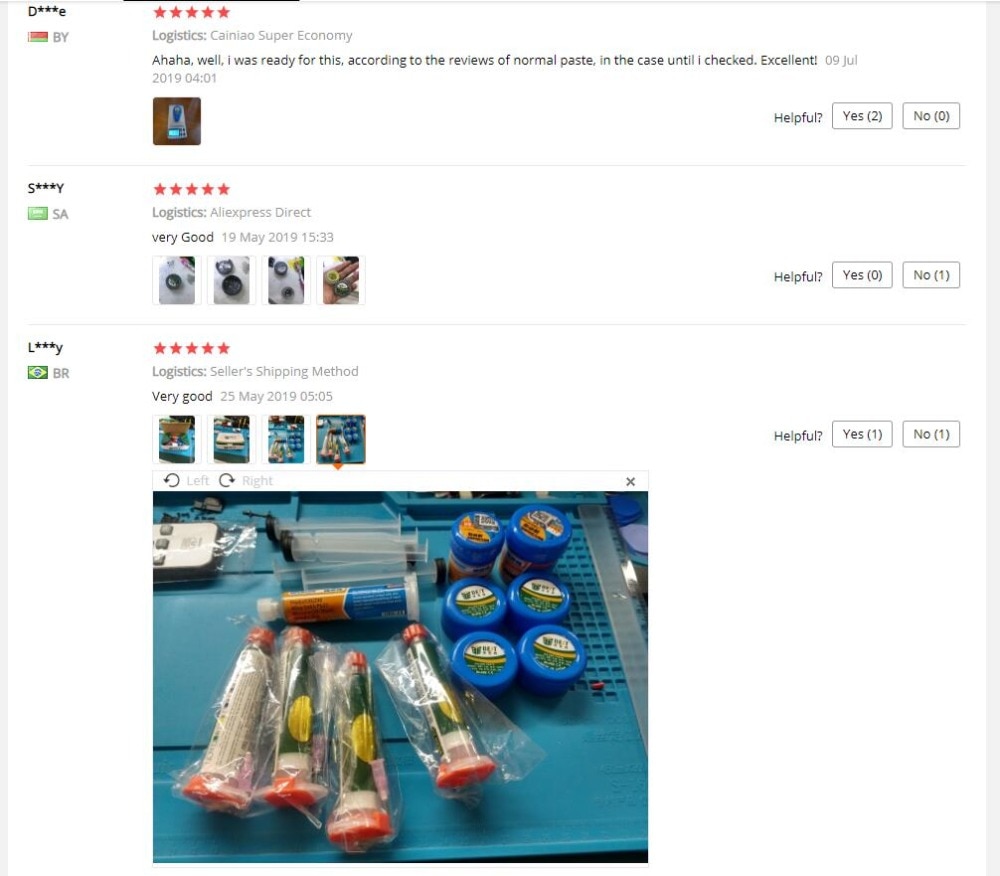Viewport: 1000px width, 876px height.
Task: Open L***y's first review thumbnail
Action: click(x=177, y=439)
